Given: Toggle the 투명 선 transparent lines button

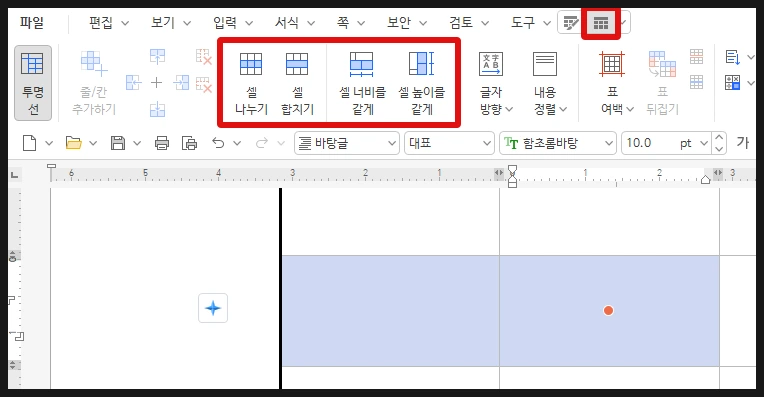Looking at the screenshot, I should point(33,83).
